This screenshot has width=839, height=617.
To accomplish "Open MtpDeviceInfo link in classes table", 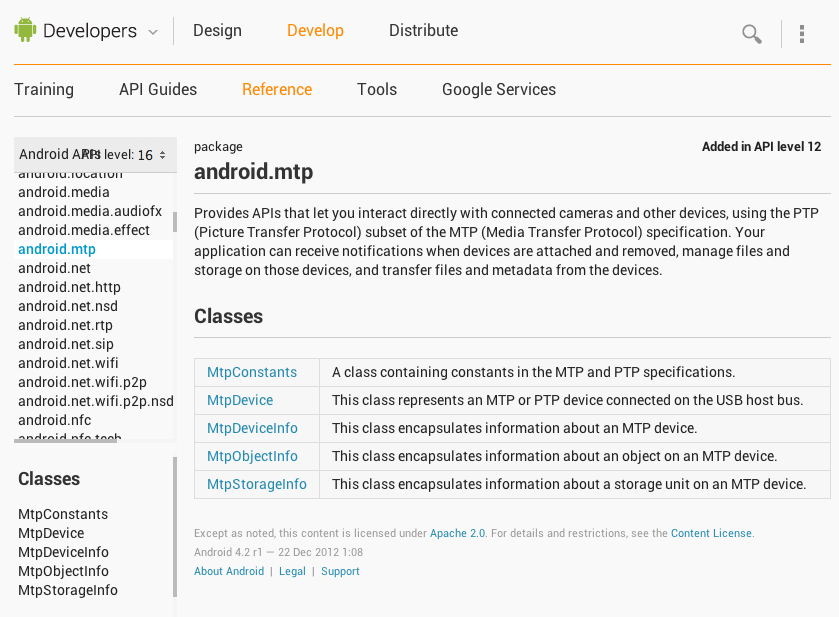I will tap(252, 428).
